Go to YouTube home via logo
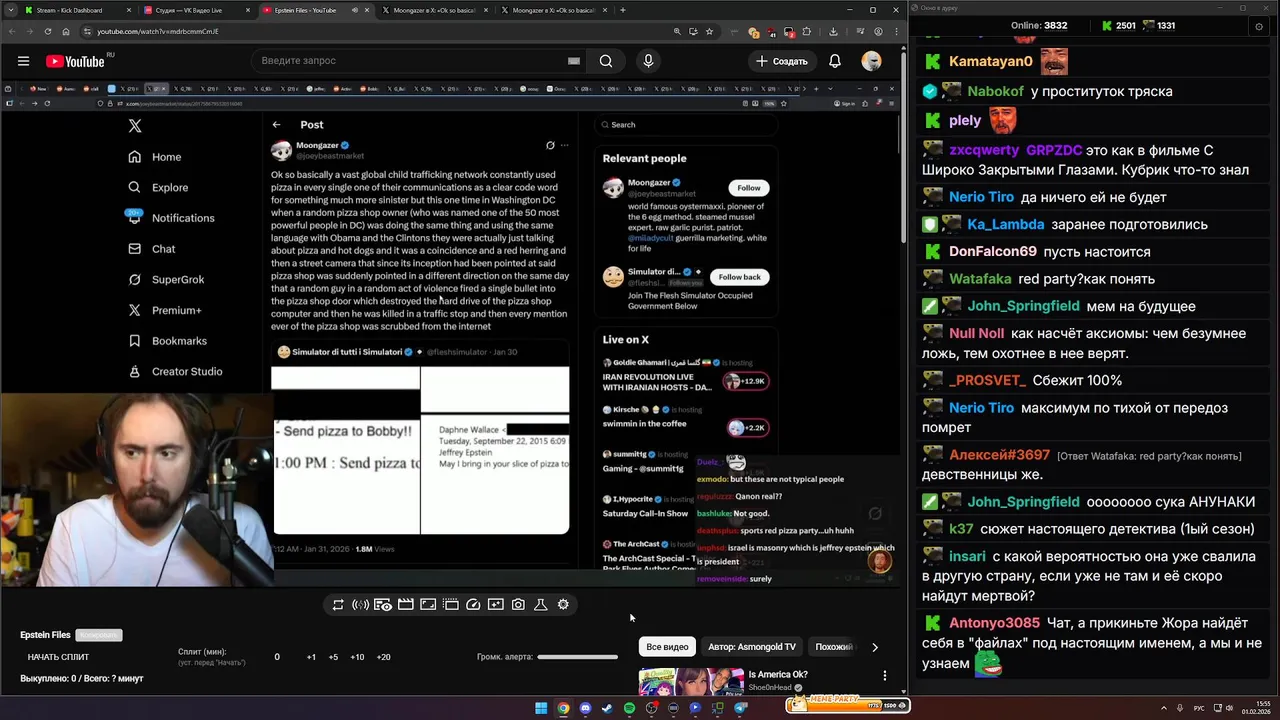1280x720 pixels. (75, 61)
